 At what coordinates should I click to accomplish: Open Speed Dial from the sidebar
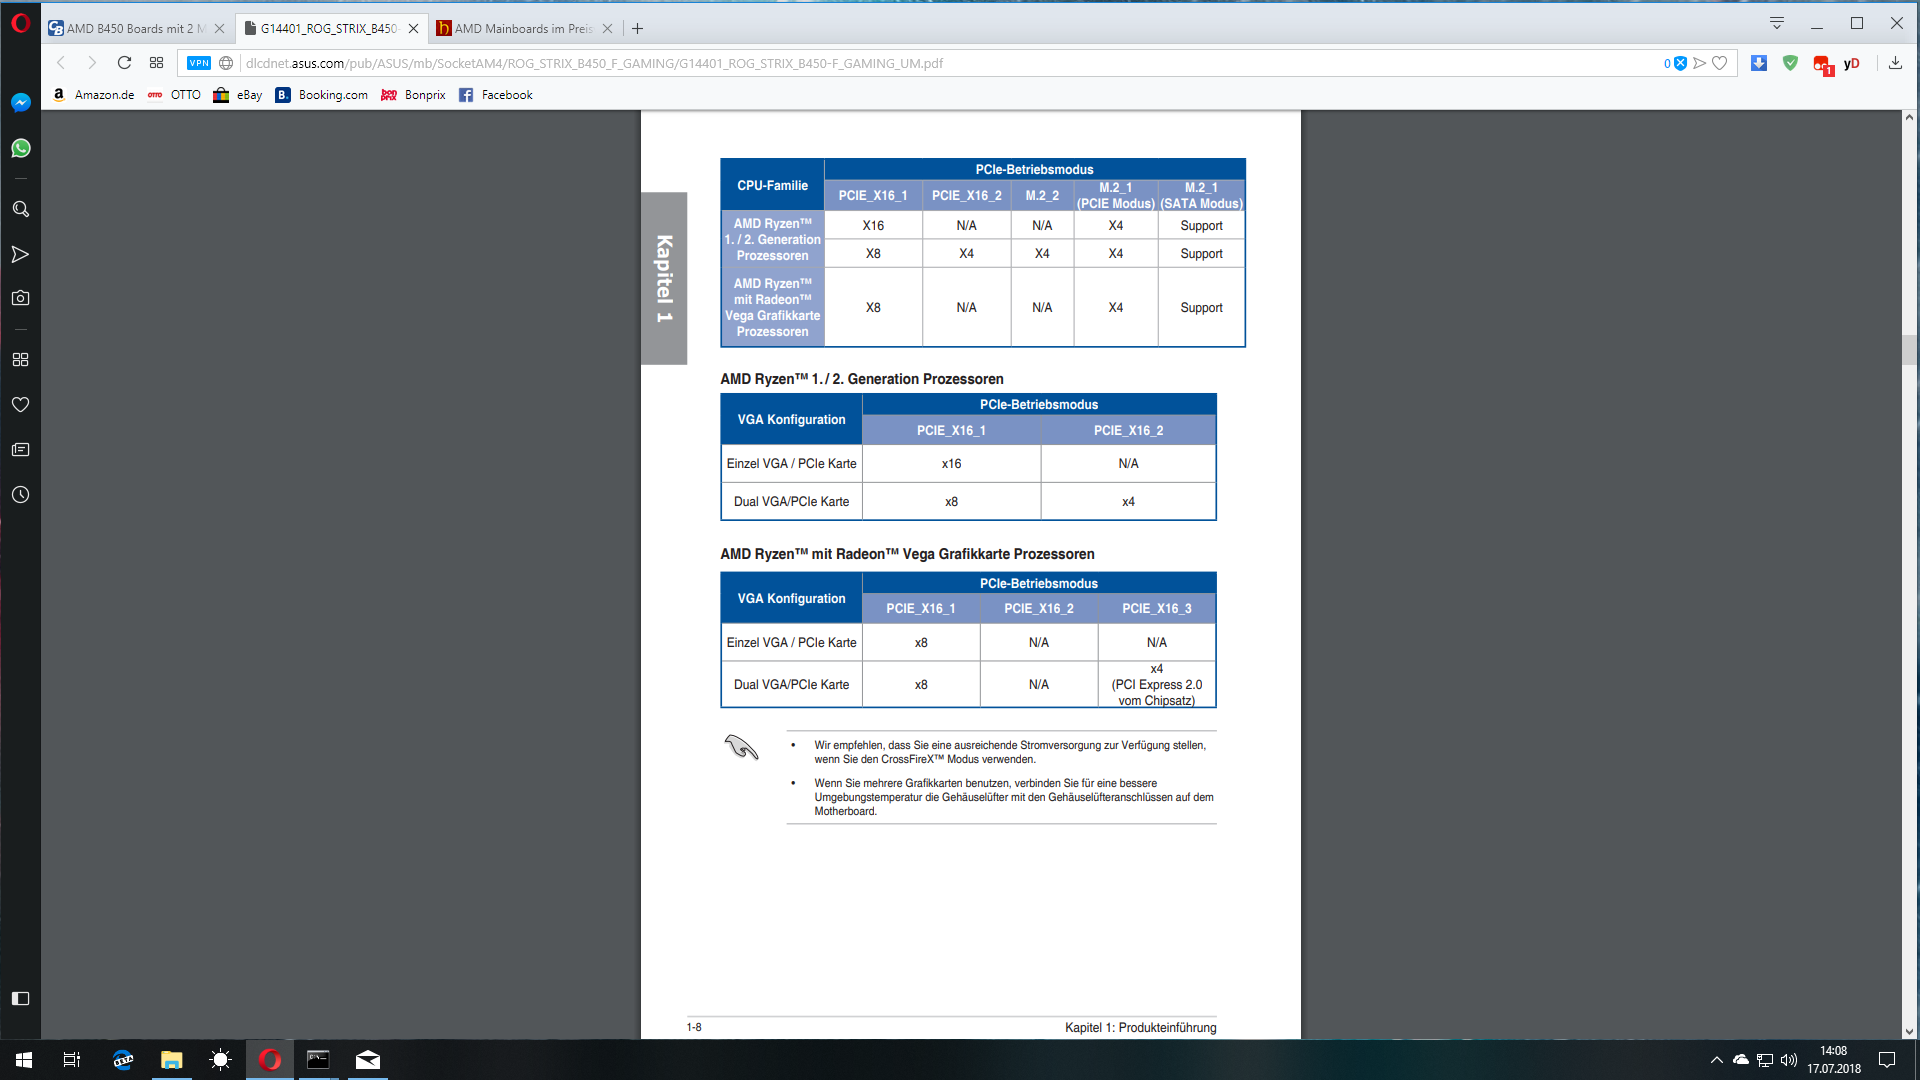coord(20,359)
